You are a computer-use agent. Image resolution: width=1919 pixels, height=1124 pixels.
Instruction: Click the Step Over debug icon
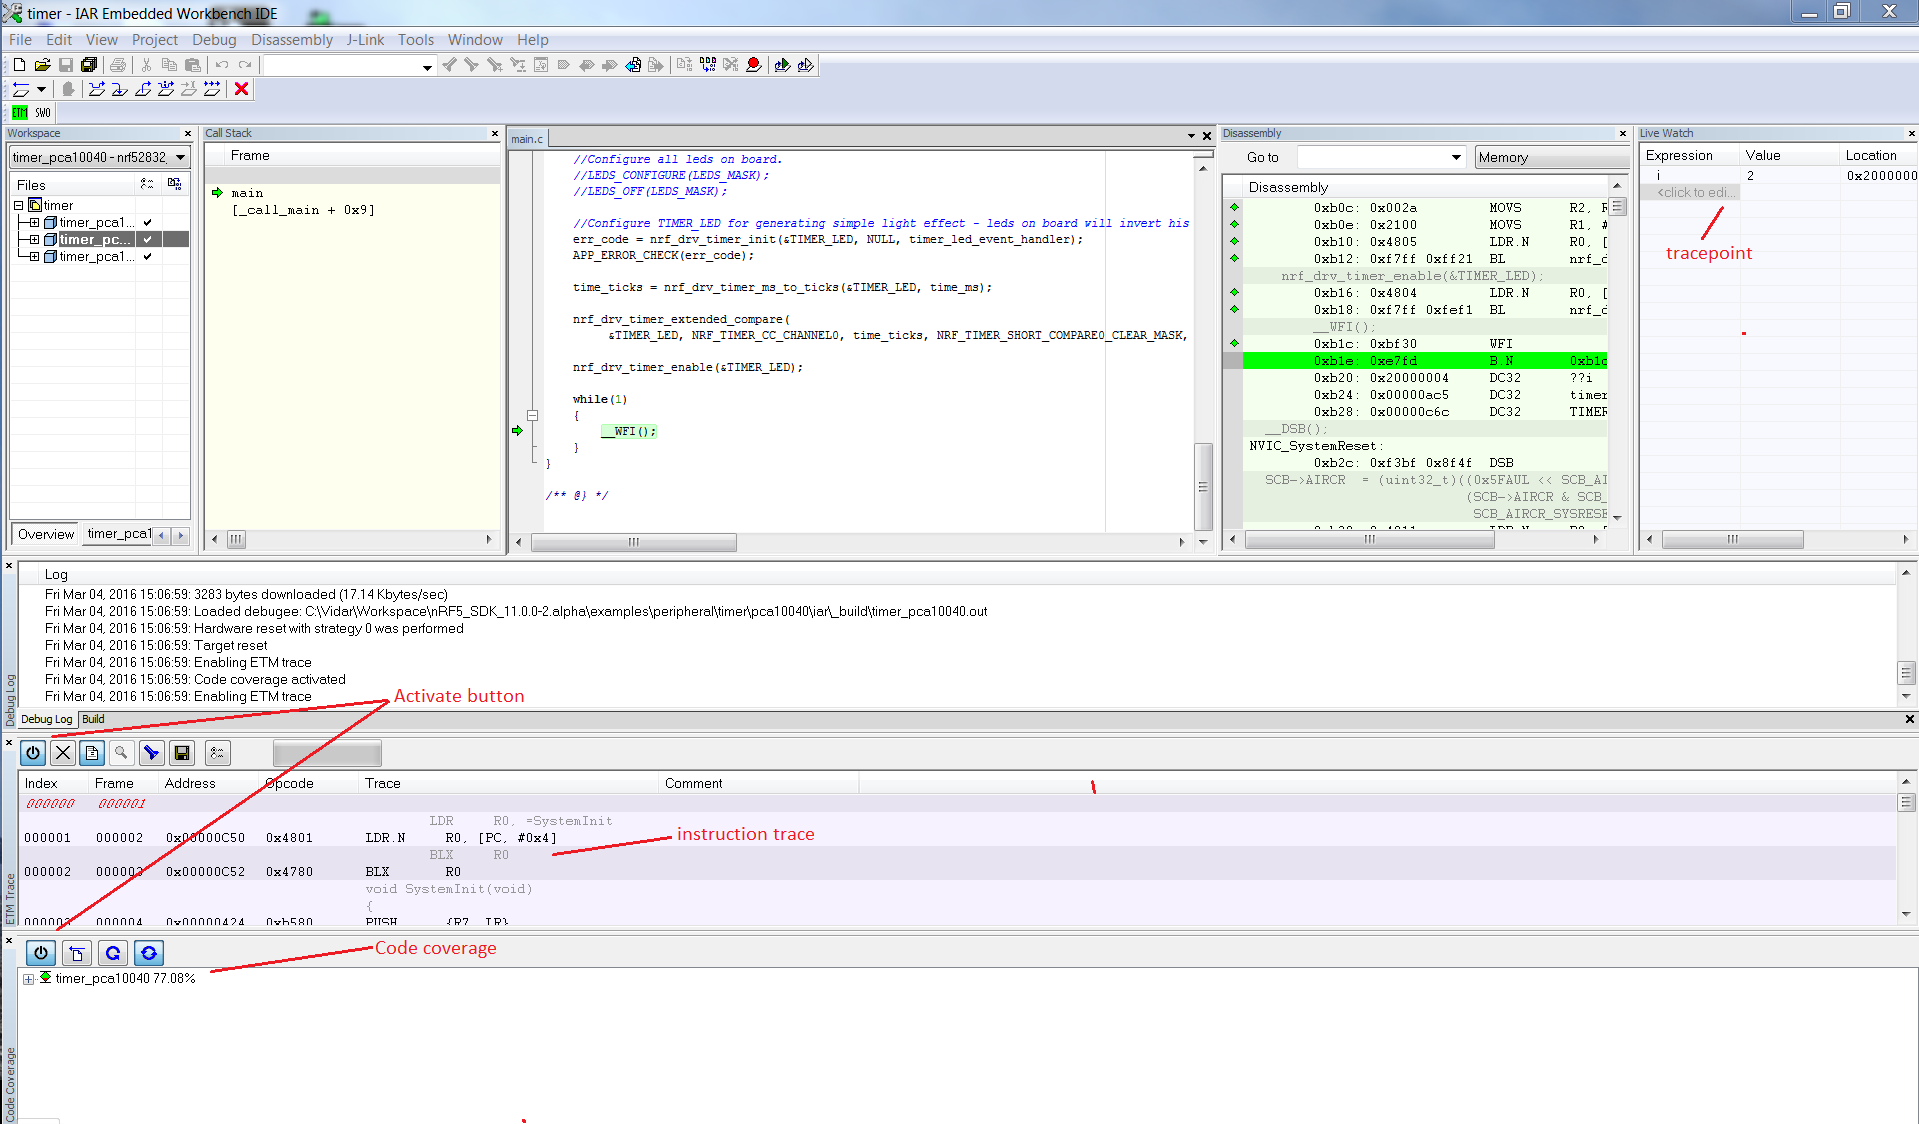click(97, 89)
